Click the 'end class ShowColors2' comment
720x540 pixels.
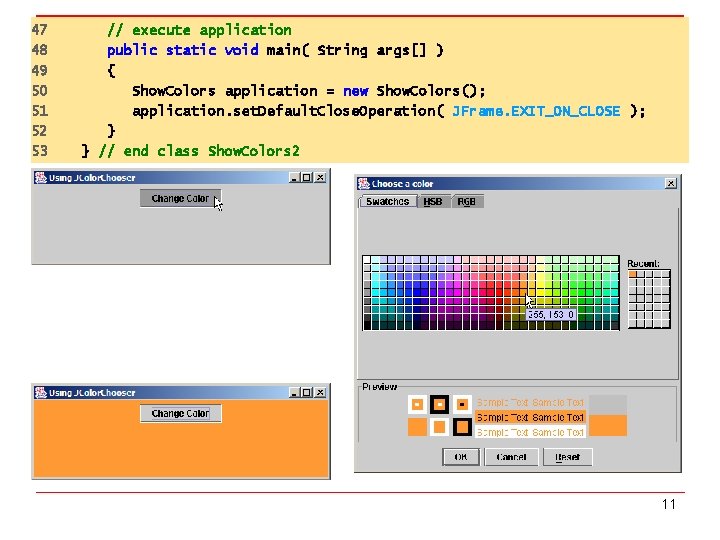[x=199, y=151]
